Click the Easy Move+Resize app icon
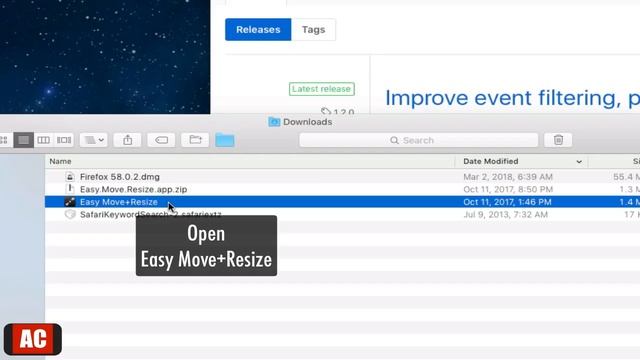The height and width of the screenshot is (360, 640). click(70, 202)
